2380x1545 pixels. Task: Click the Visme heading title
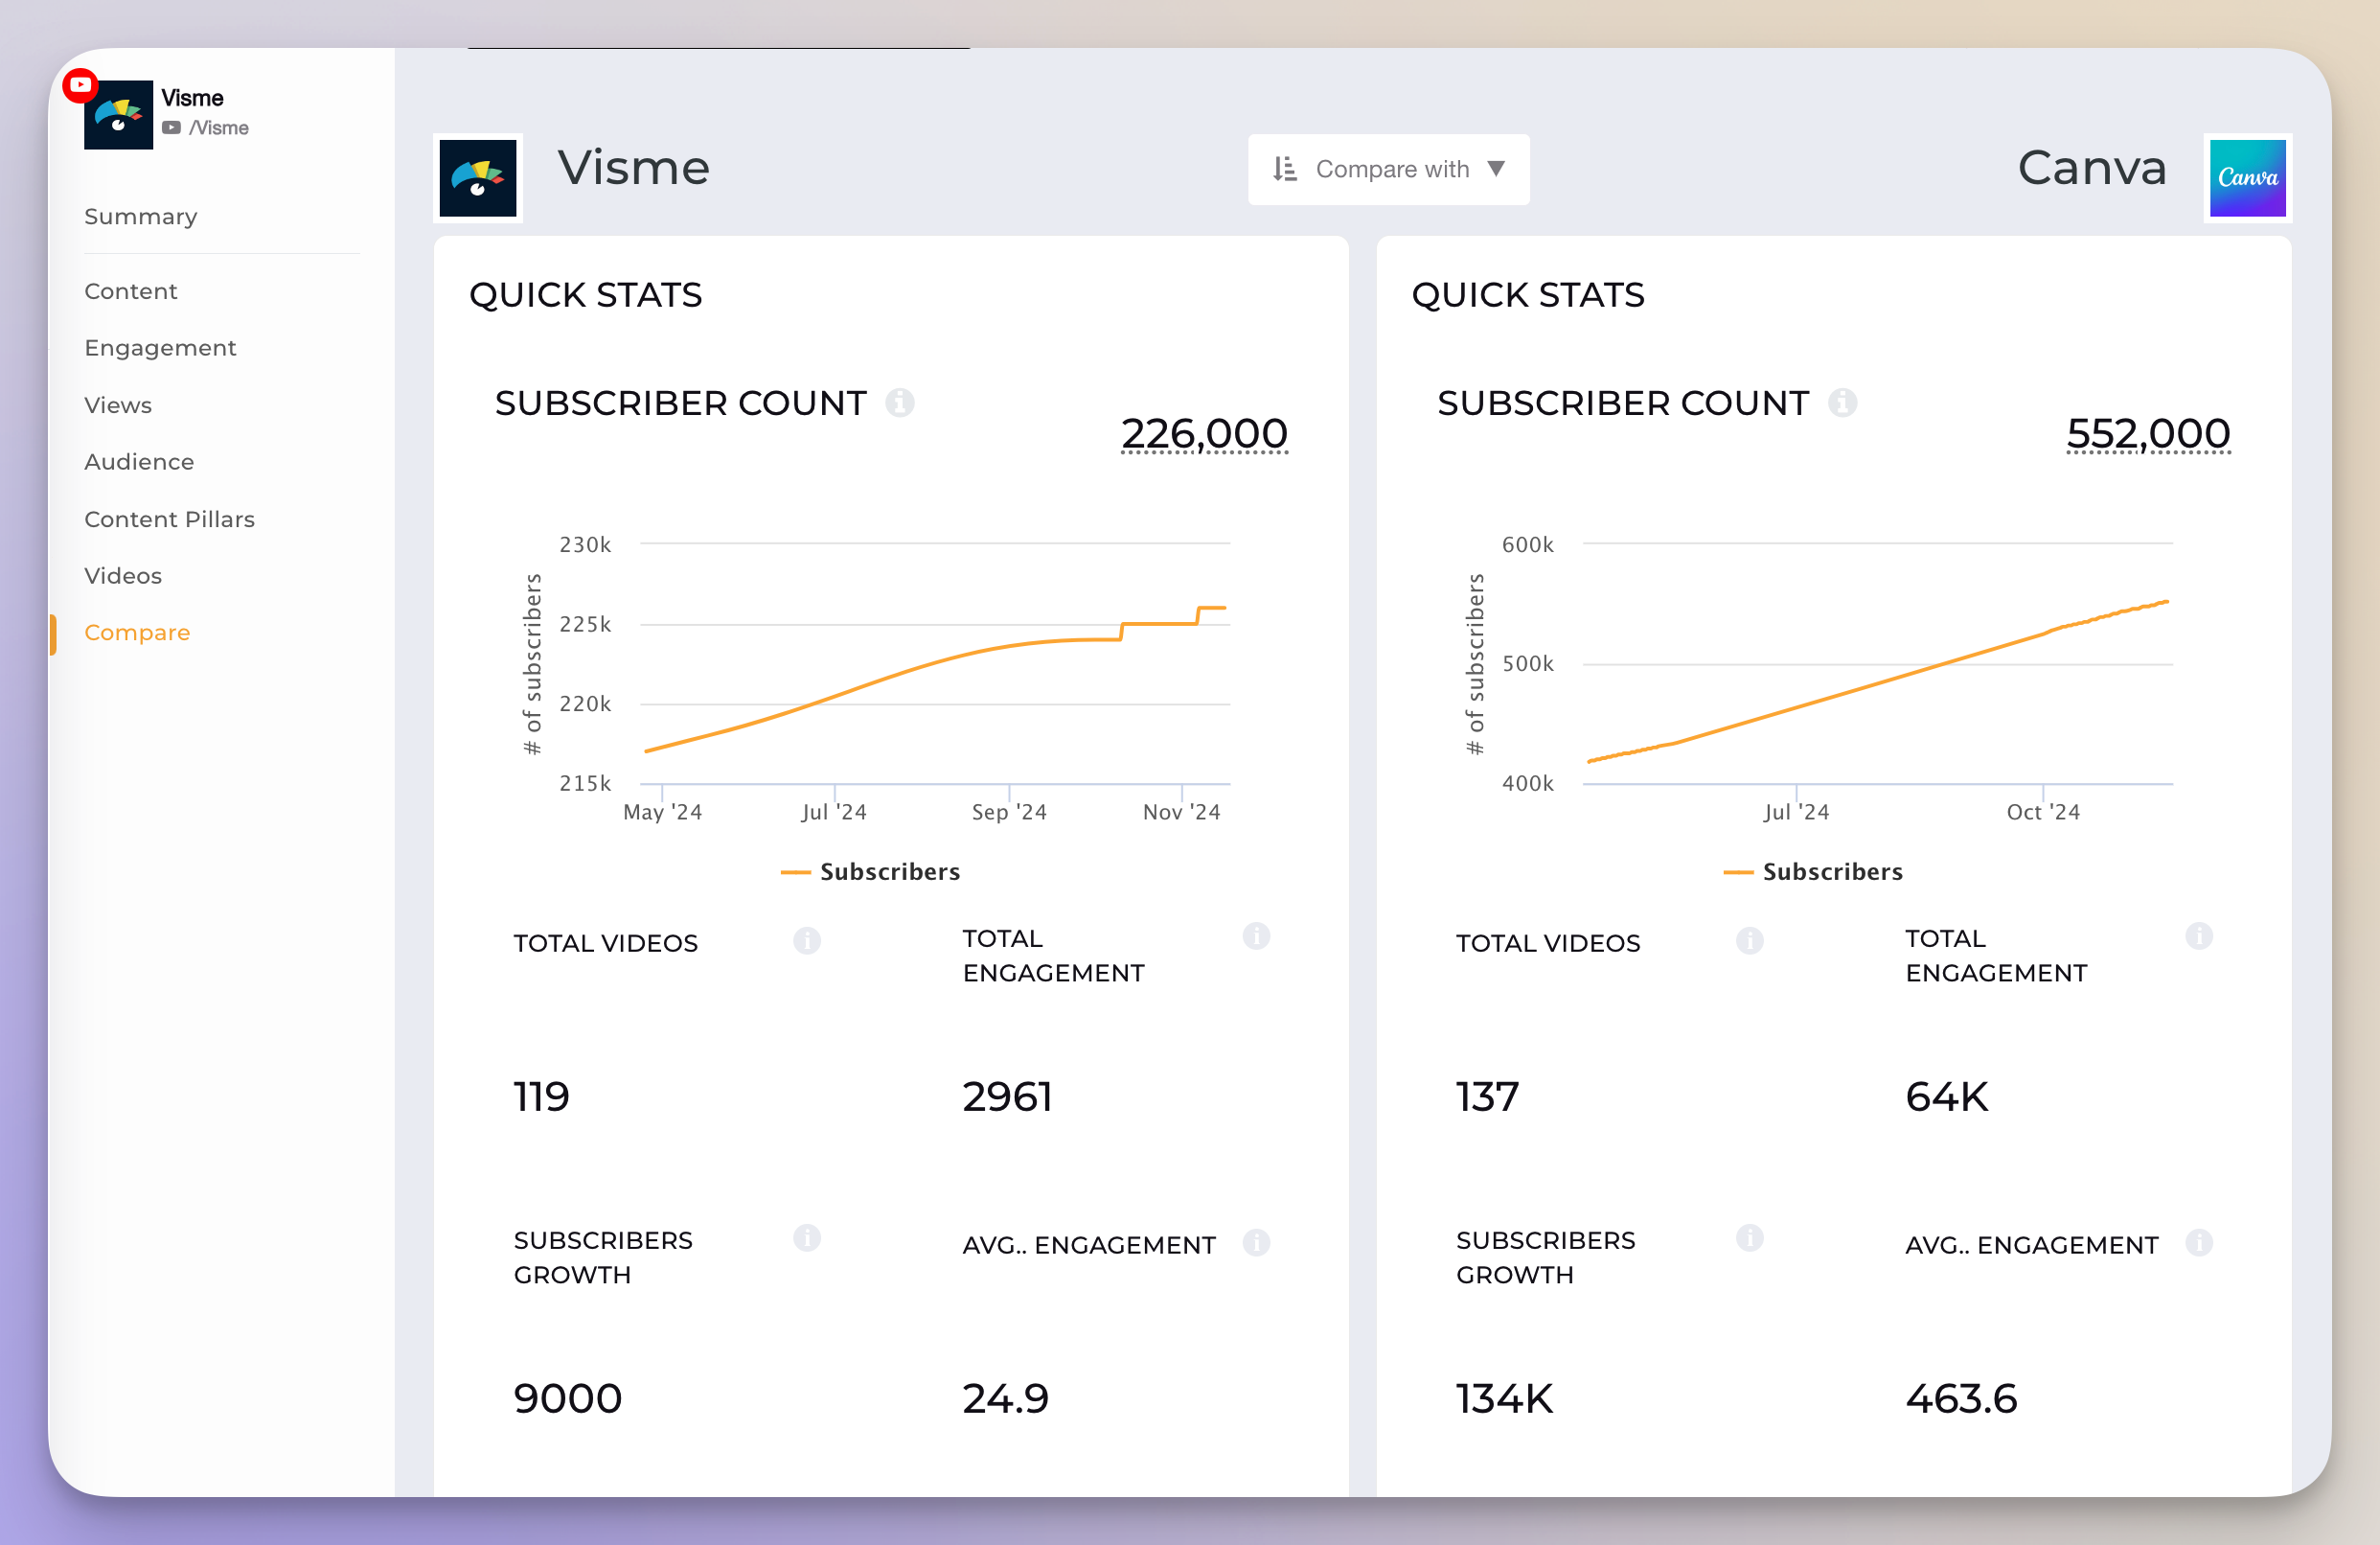click(x=634, y=168)
